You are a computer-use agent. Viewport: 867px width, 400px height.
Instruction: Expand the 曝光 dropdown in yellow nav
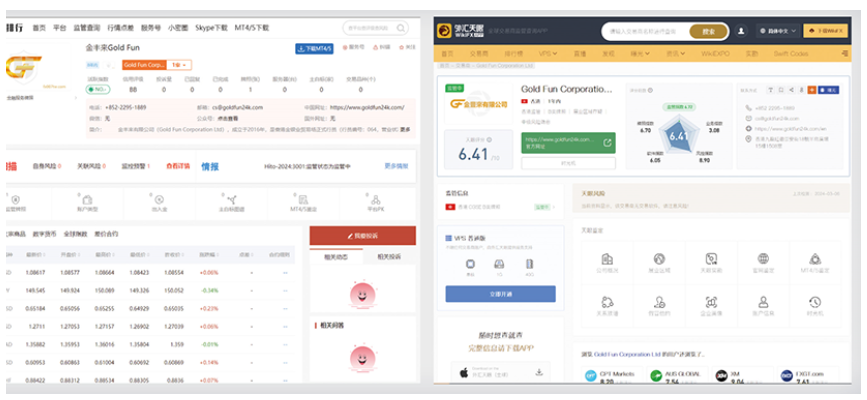(638, 54)
